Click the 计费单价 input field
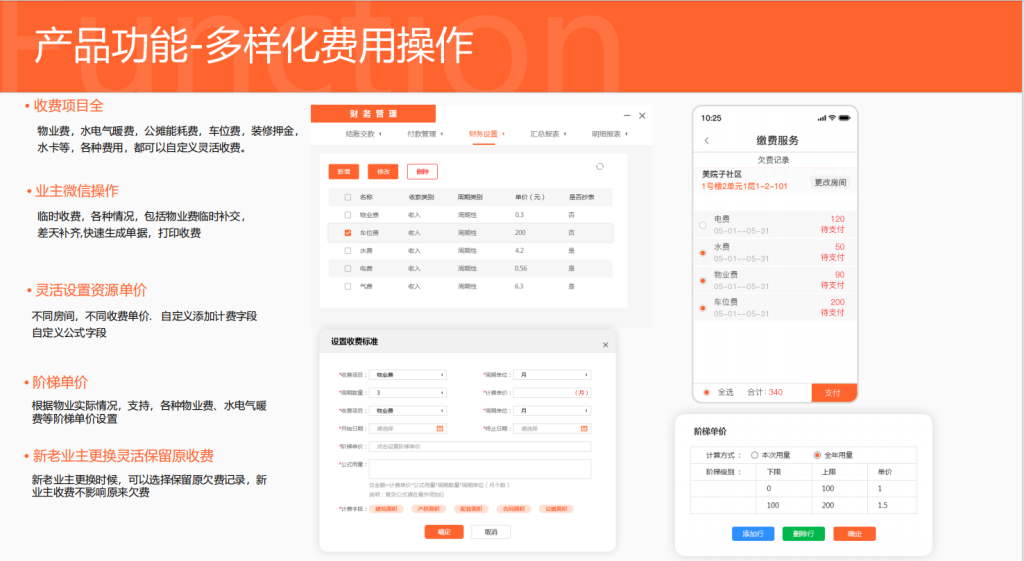Viewport: 1024px width, 561px height. pos(552,393)
